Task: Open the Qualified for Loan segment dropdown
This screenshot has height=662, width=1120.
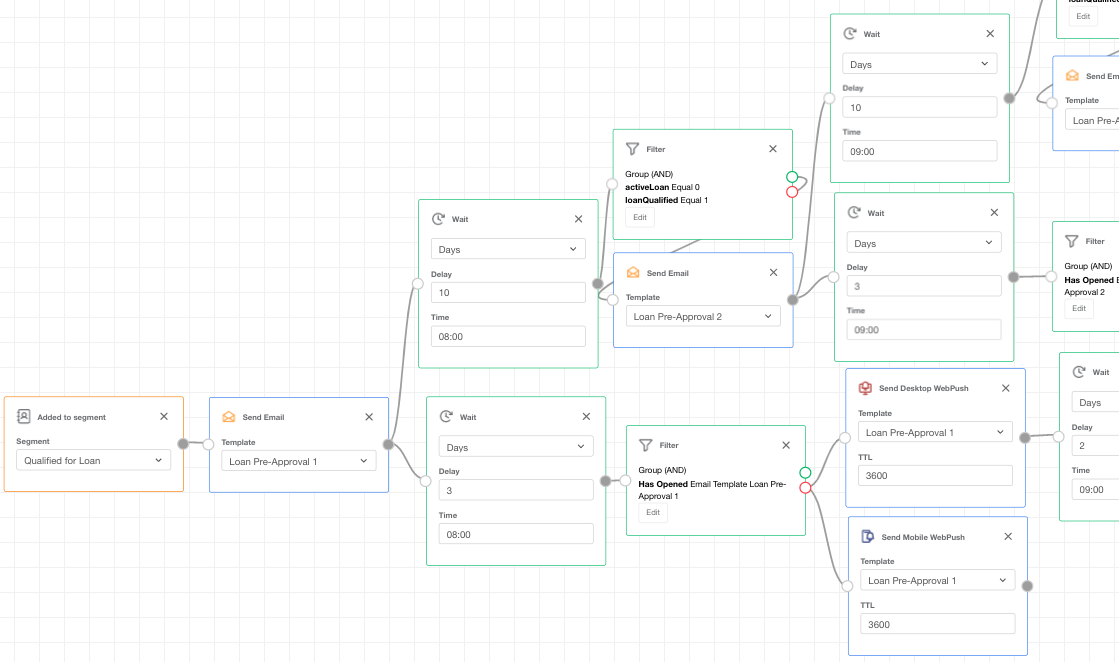Action: [x=94, y=461]
